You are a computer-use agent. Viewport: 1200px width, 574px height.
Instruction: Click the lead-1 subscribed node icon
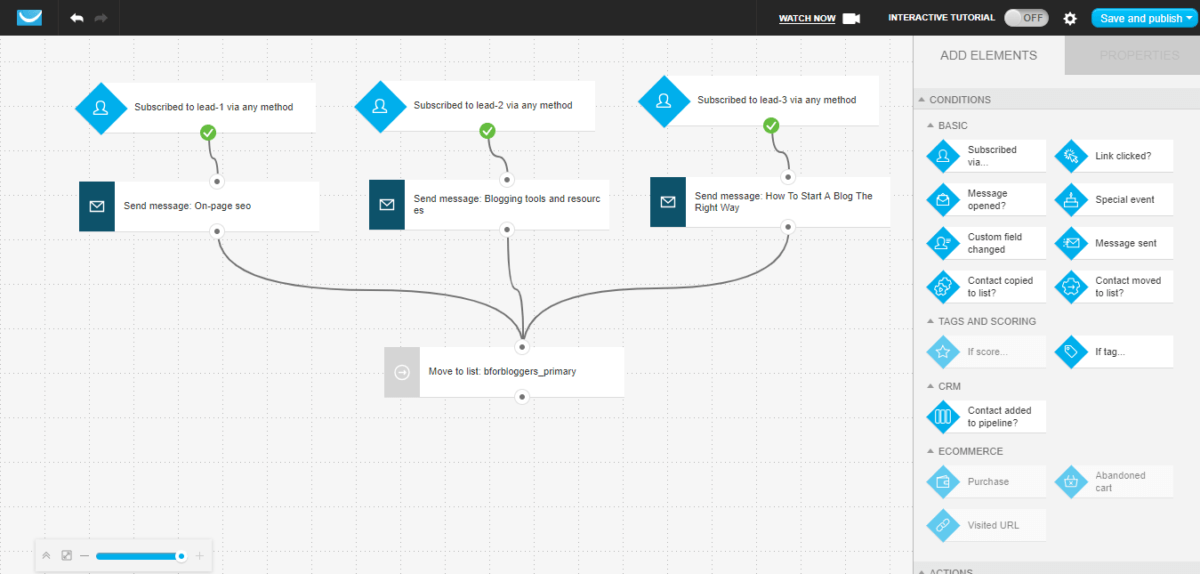pyautogui.click(x=101, y=107)
